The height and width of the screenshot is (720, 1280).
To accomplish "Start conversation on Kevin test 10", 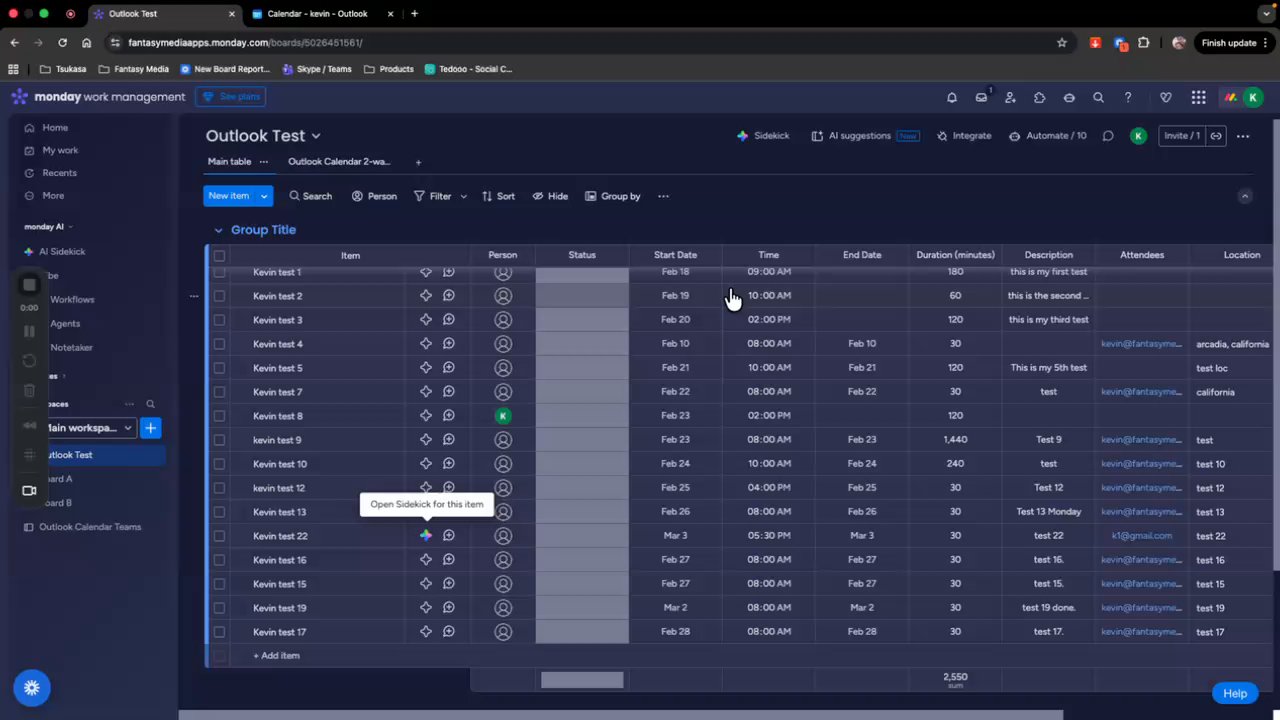I will (449, 464).
